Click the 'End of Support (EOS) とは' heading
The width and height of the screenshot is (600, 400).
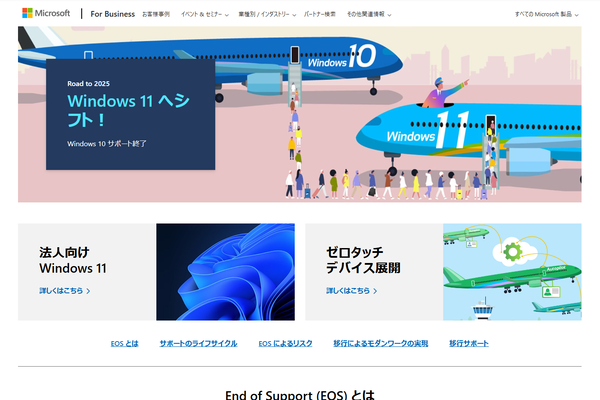click(300, 395)
